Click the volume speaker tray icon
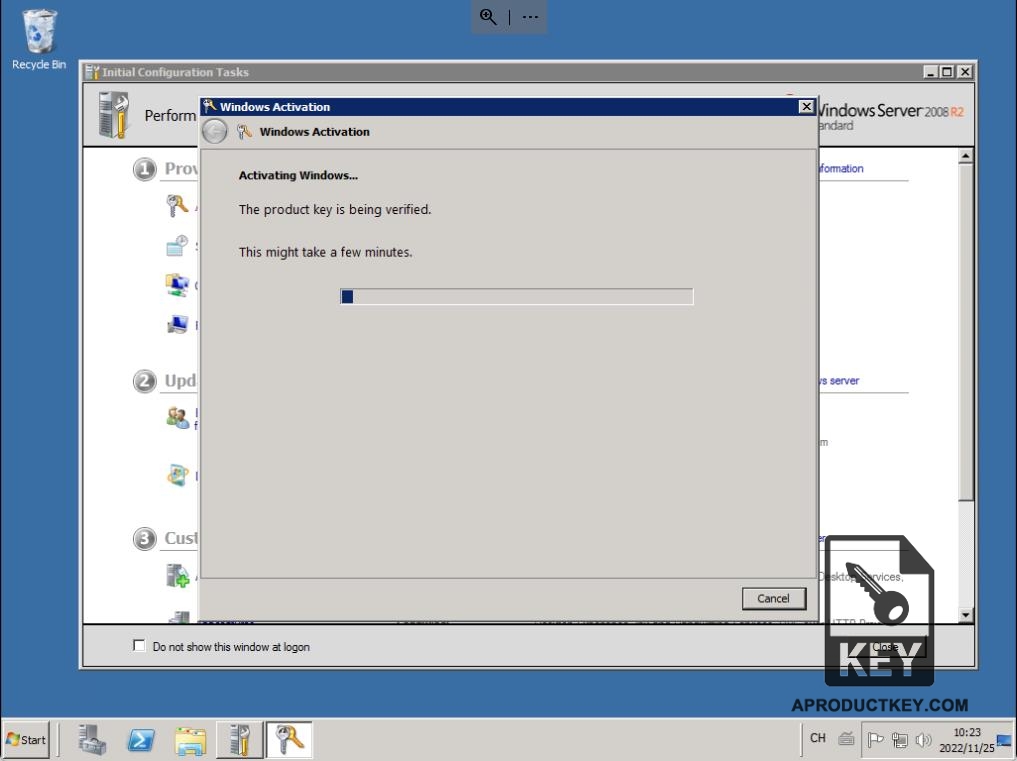Viewport: 1017px width, 761px height. coord(923,740)
